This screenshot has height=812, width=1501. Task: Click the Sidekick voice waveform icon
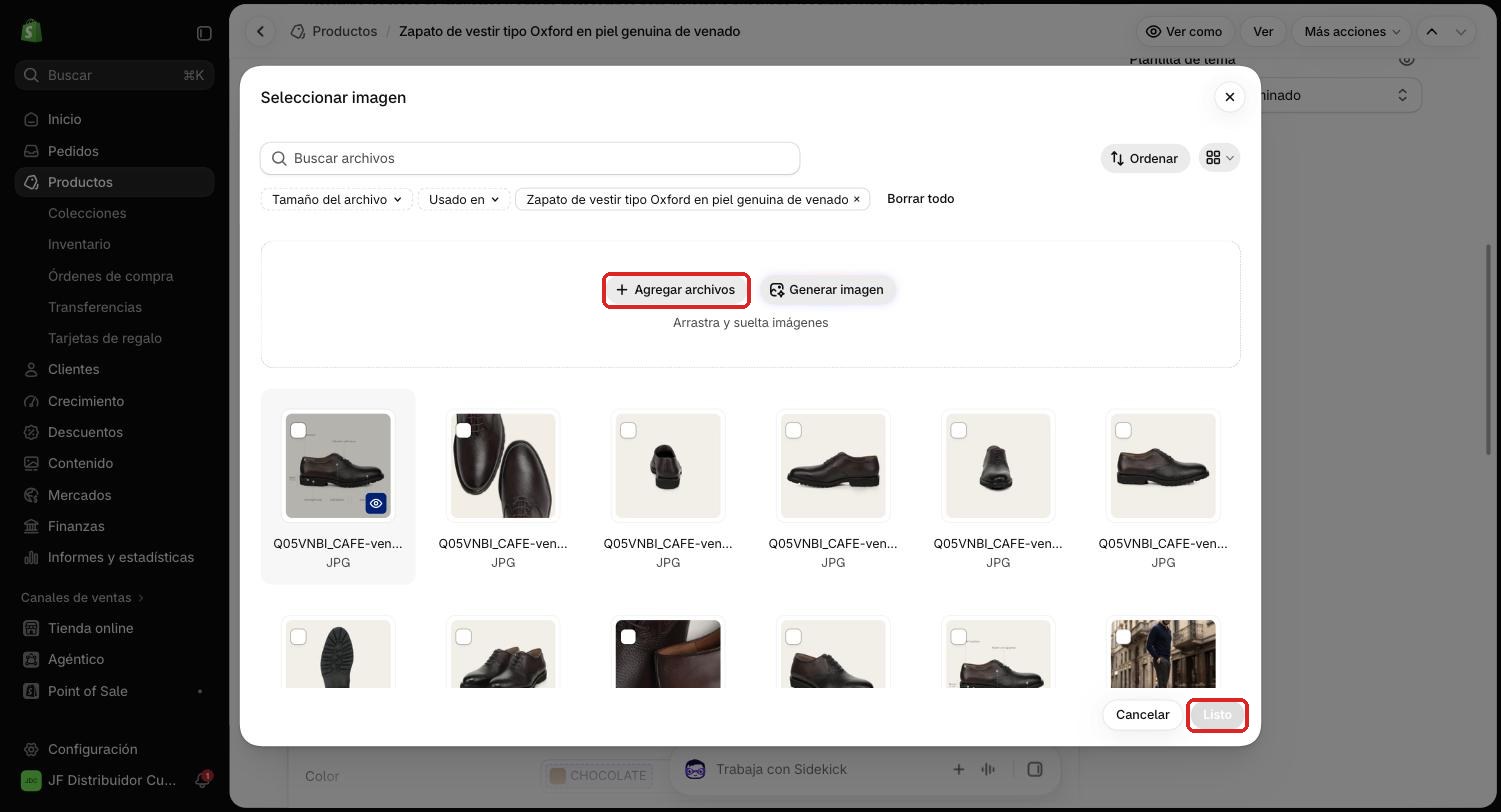[988, 769]
